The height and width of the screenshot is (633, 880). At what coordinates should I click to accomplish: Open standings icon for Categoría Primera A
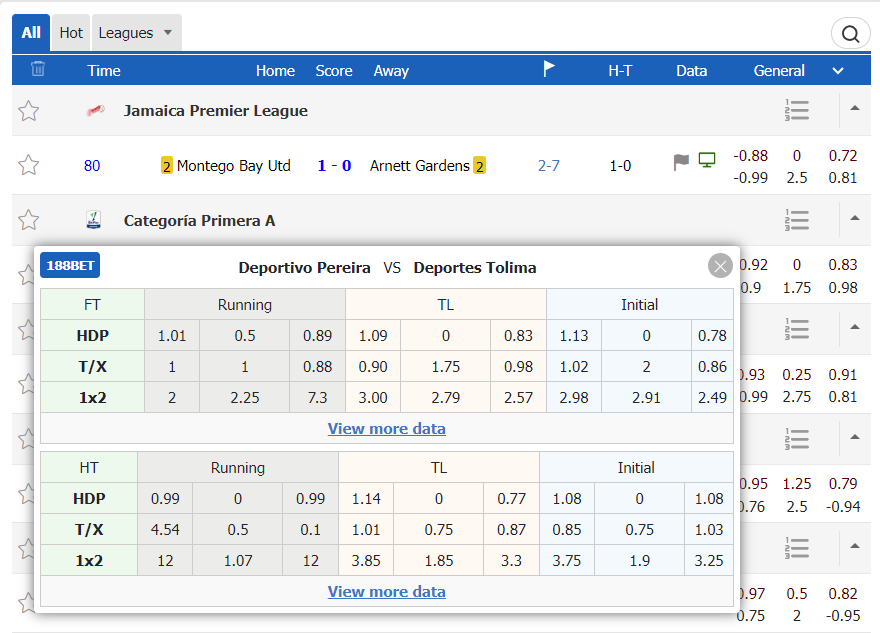point(797,220)
